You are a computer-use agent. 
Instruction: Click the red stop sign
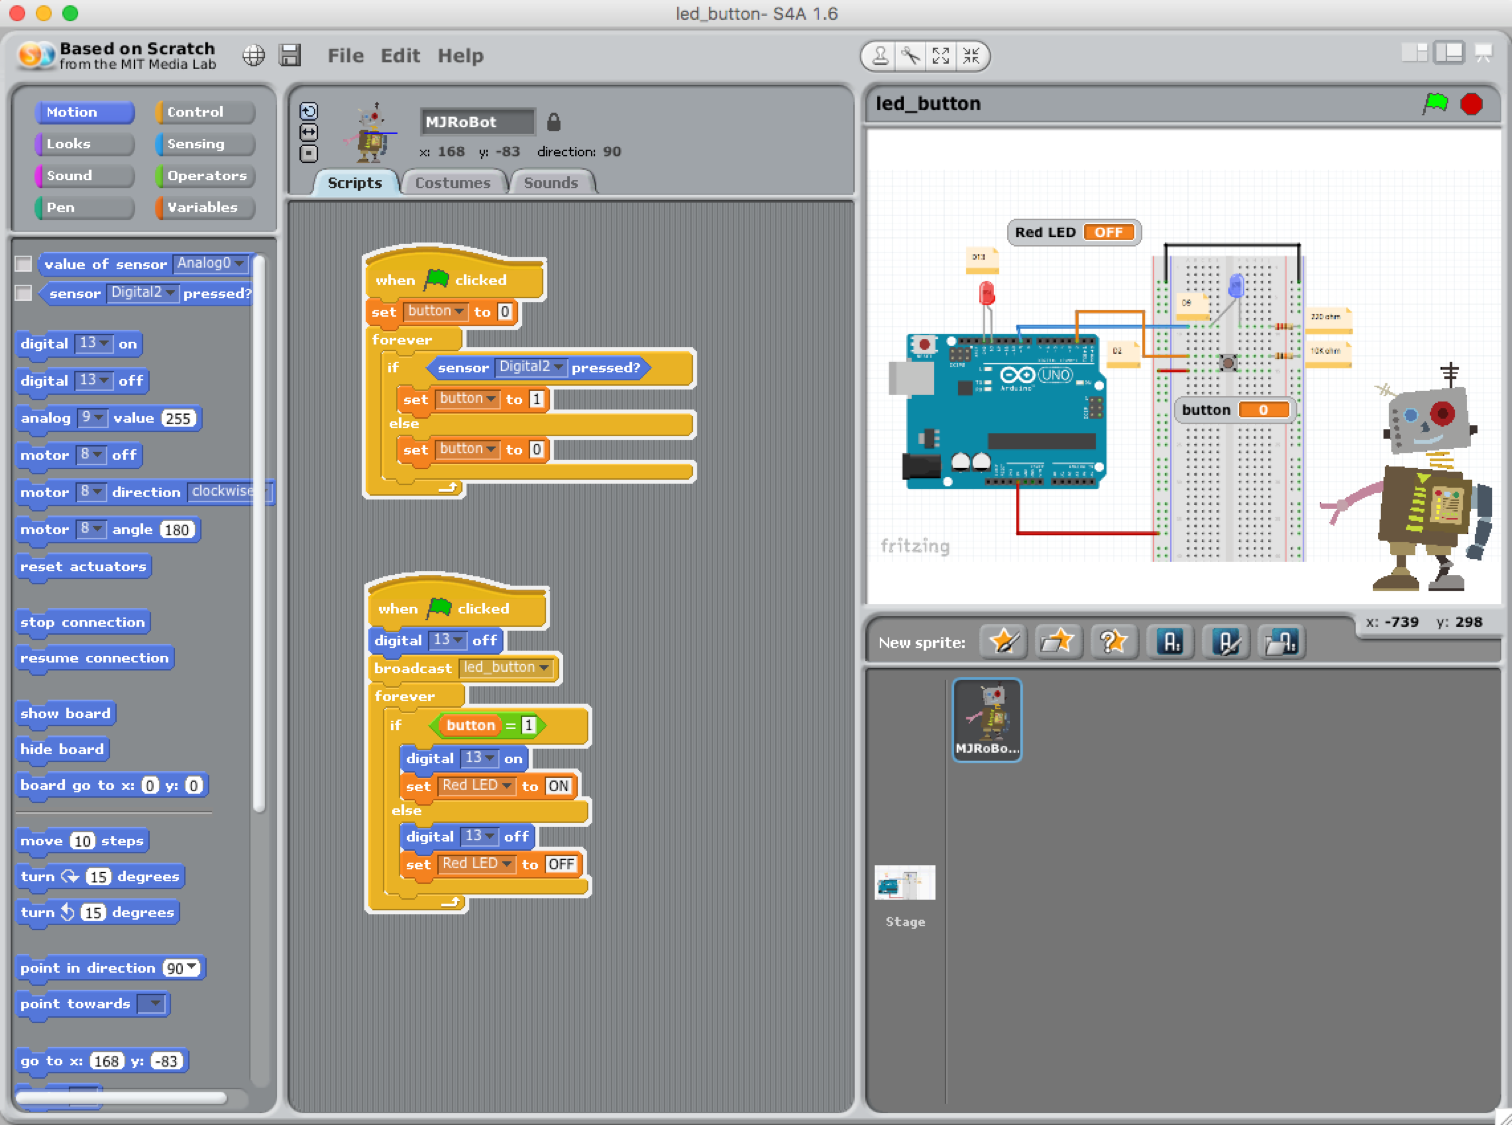(x=1472, y=103)
